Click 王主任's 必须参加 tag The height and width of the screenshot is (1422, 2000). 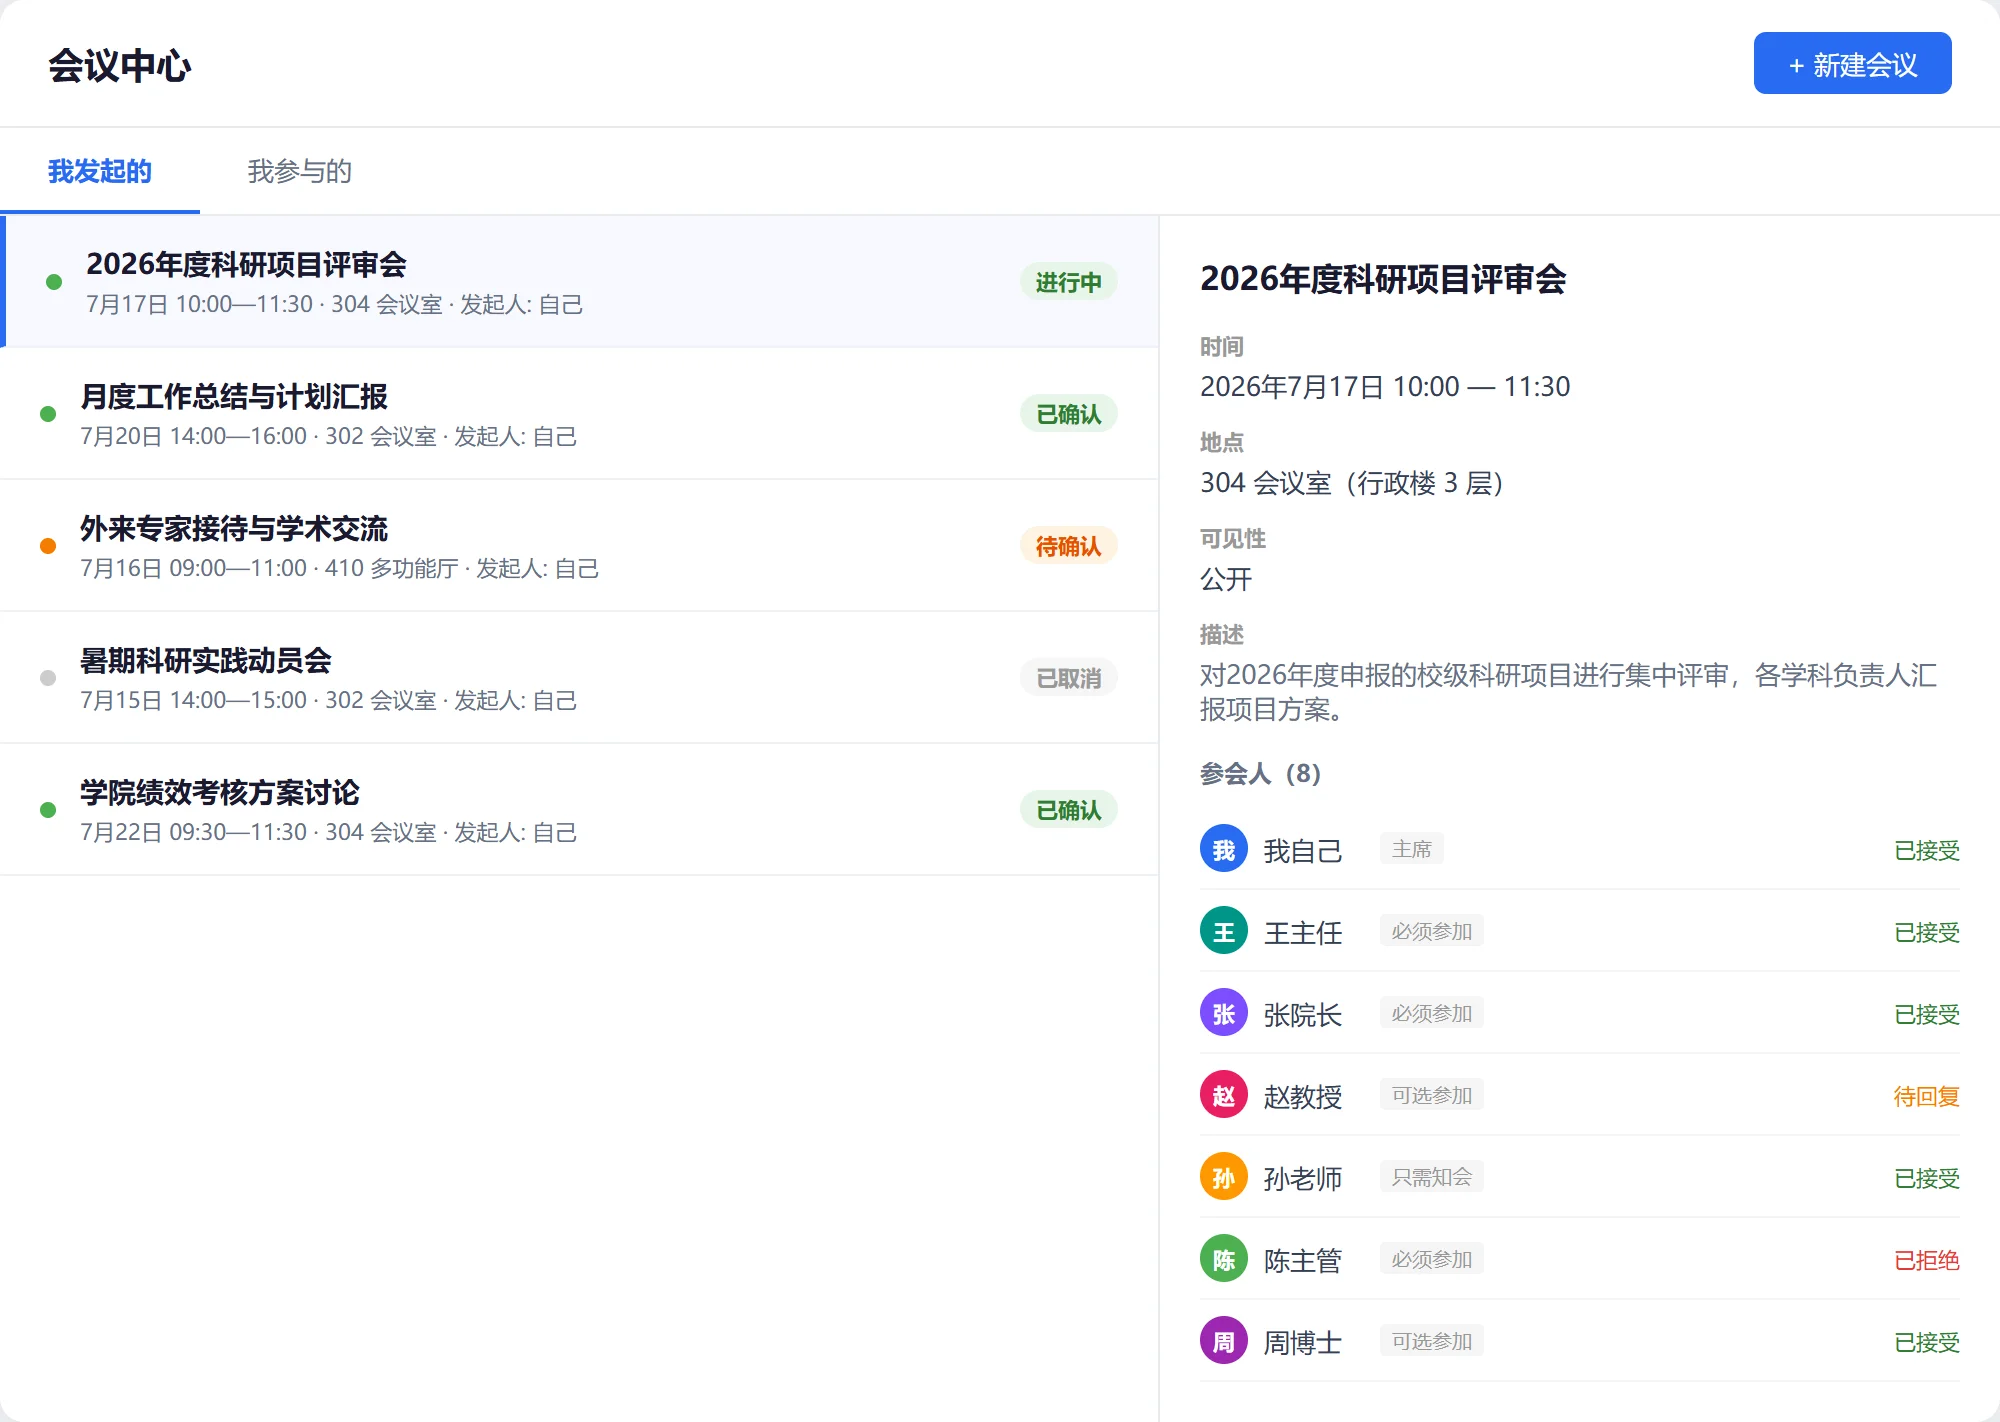coord(1432,931)
